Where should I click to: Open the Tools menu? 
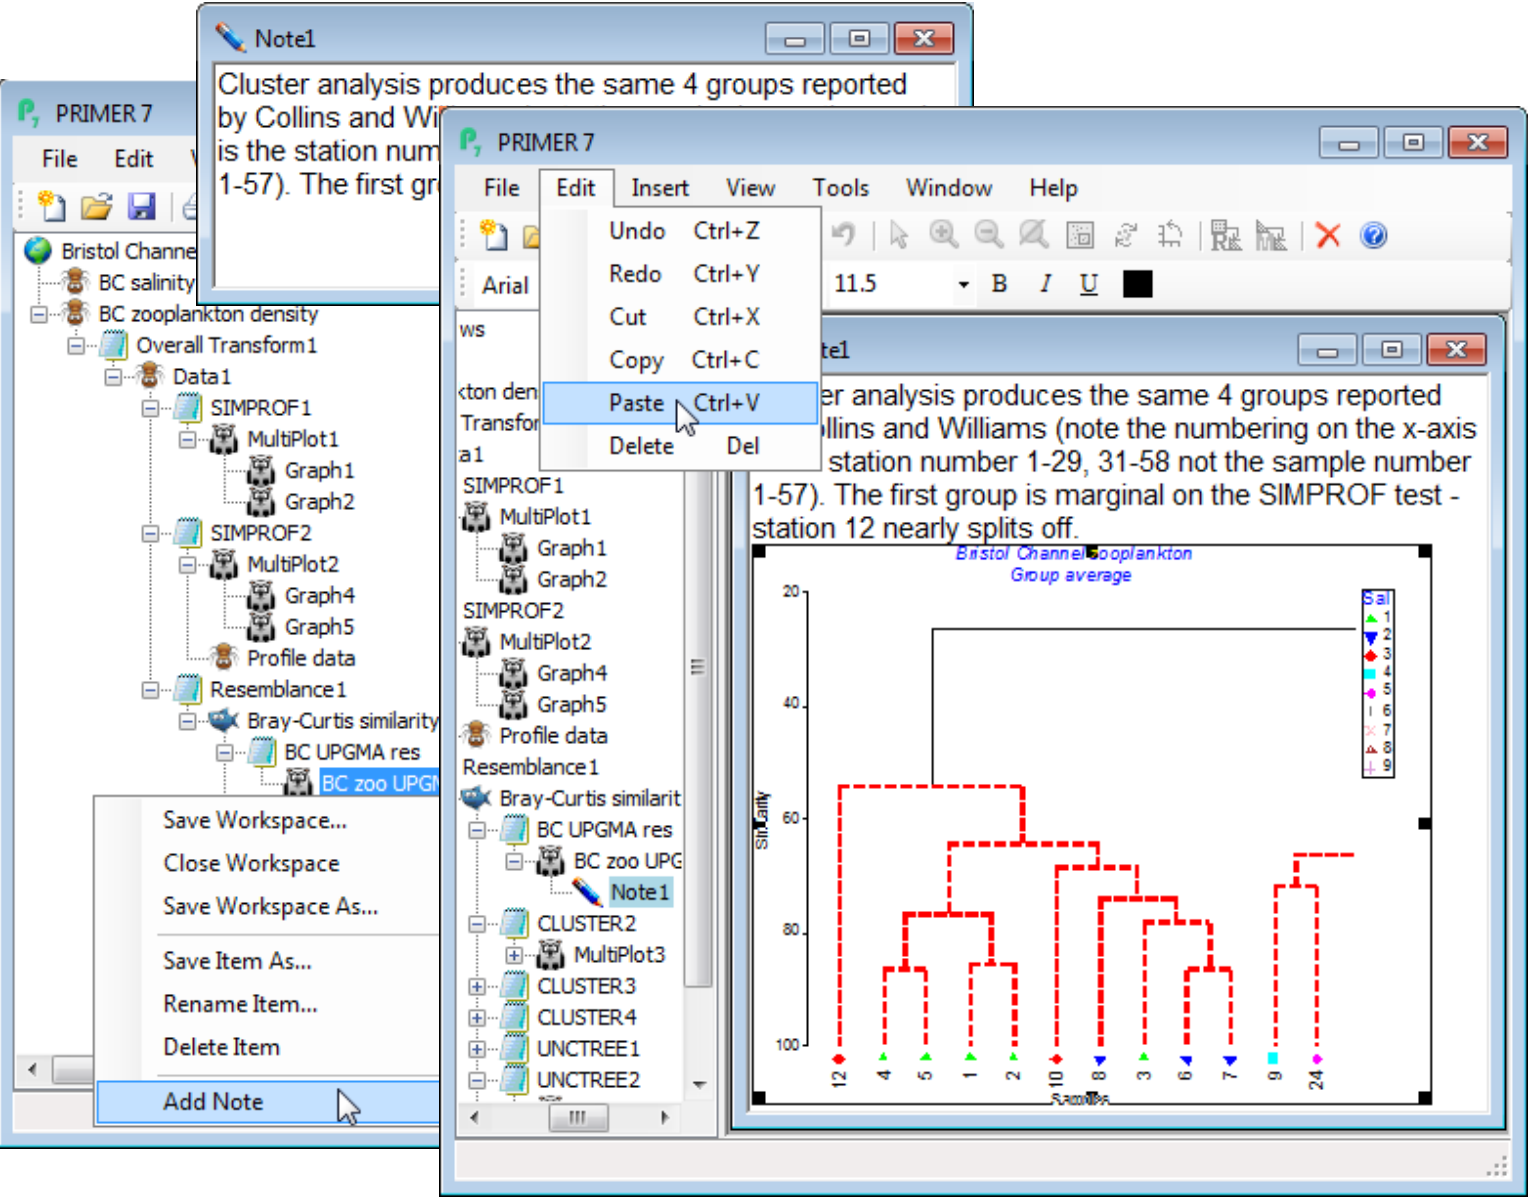pos(840,188)
